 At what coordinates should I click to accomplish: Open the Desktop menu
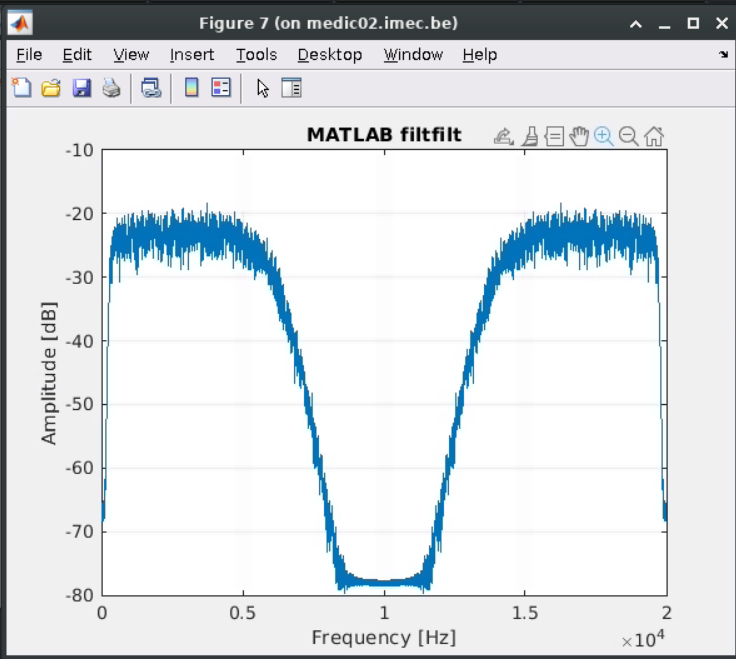[x=330, y=55]
